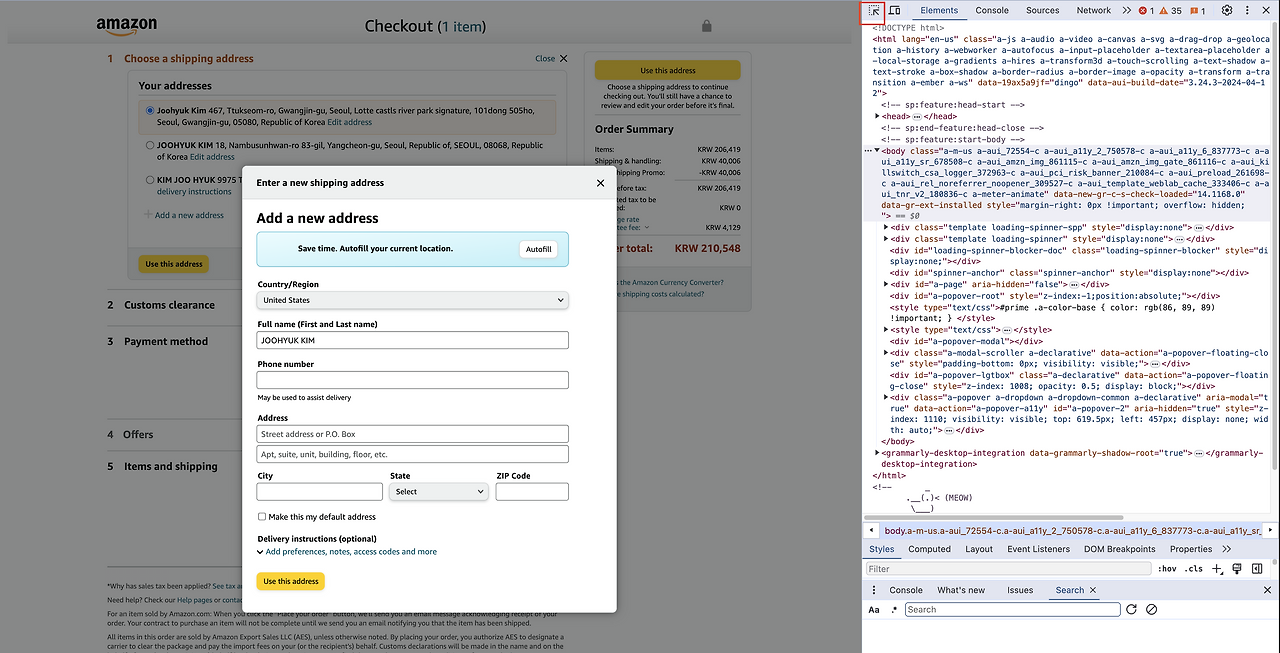This screenshot has width=1280, height=653.
Task: Activate the inspect element picker icon
Action: tap(874, 10)
